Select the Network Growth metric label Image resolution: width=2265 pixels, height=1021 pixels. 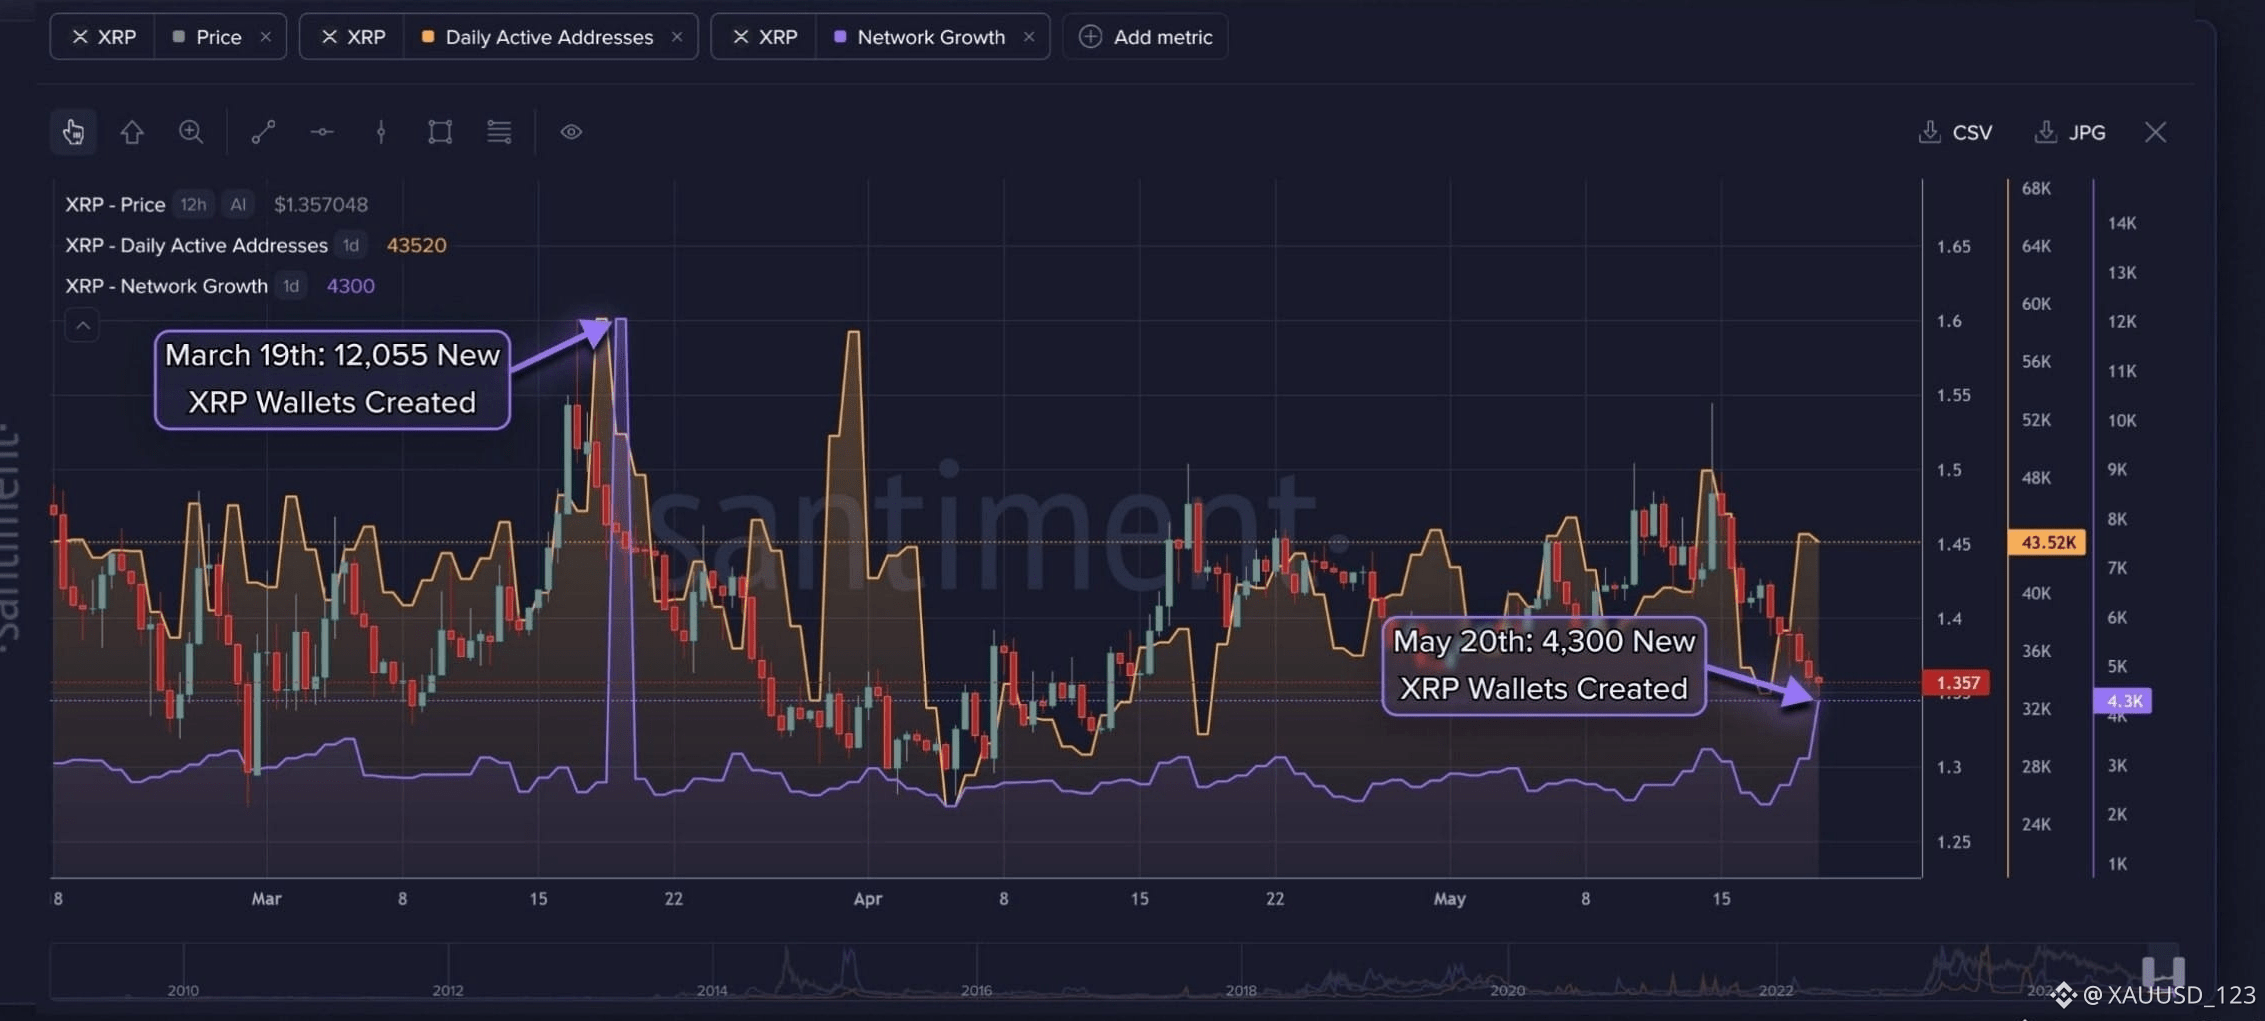(x=931, y=37)
